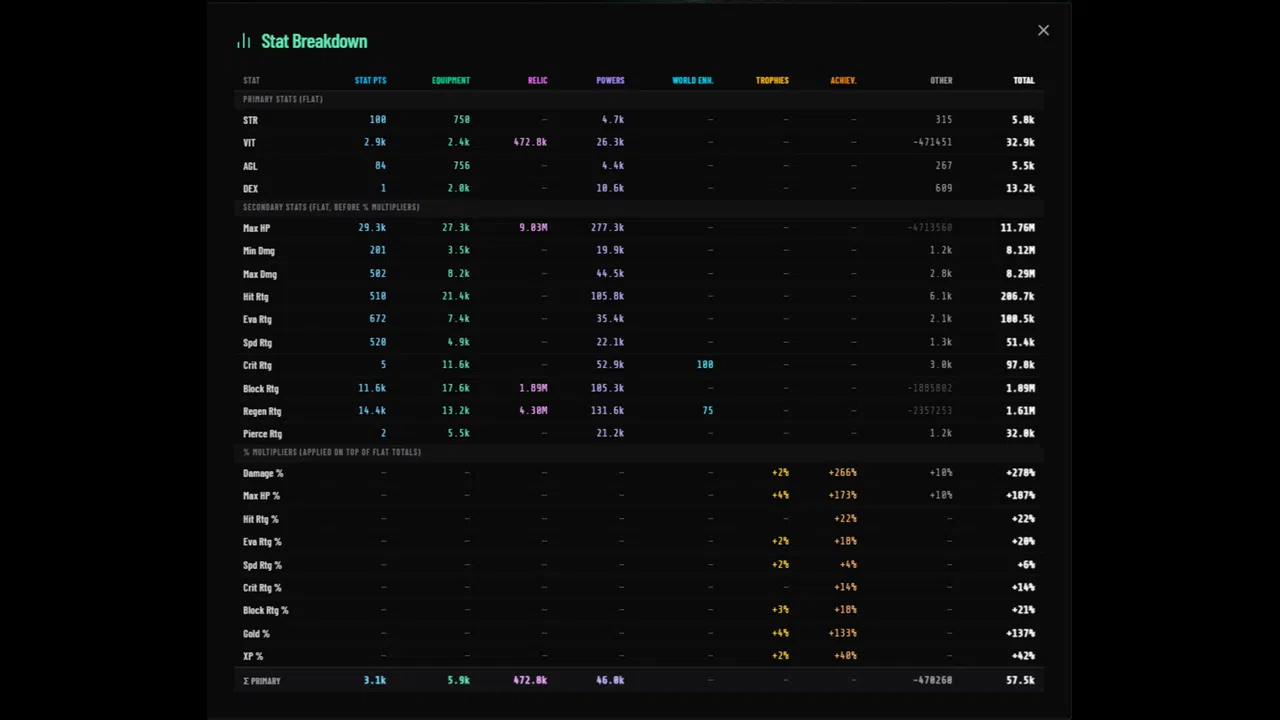Image resolution: width=1280 pixels, height=720 pixels.
Task: Click Max HP relic value '9.03M'
Action: click(533, 227)
